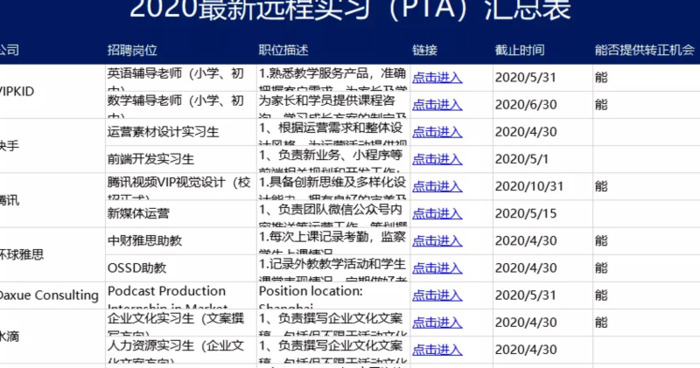Click the 链接 column header
The height and width of the screenshot is (368, 700).
425,50
